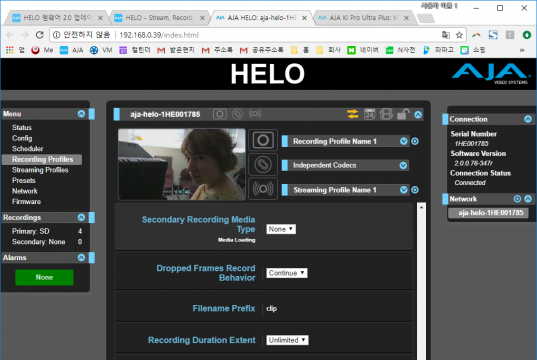Screen dimensions: 537x360
Task: Click the small record icon in device header
Action: (x=220, y=114)
